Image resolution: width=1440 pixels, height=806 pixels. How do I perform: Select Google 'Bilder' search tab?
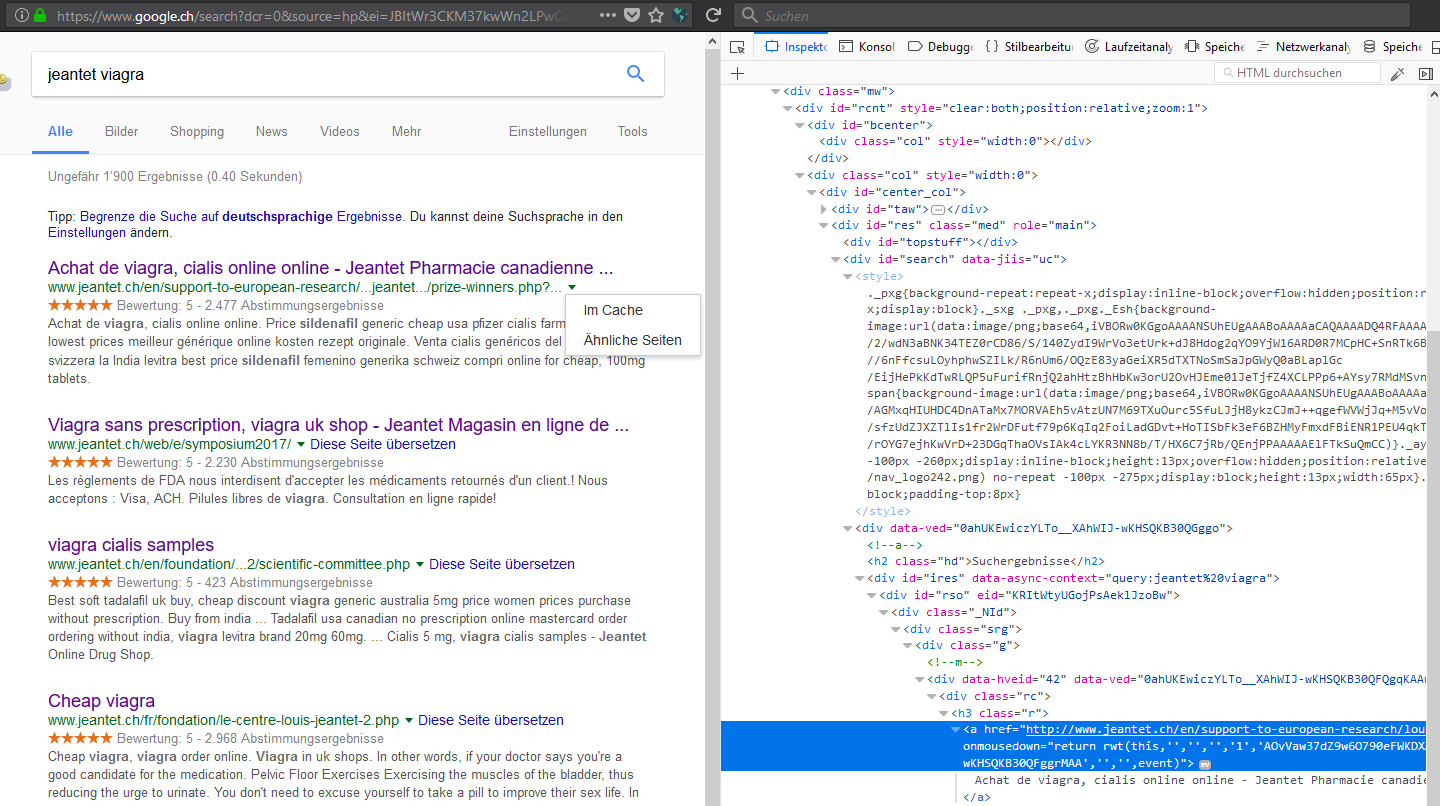(x=122, y=131)
